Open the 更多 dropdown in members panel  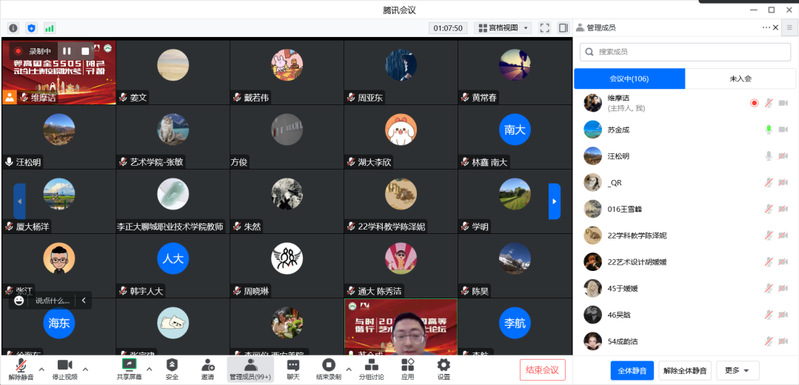point(738,370)
